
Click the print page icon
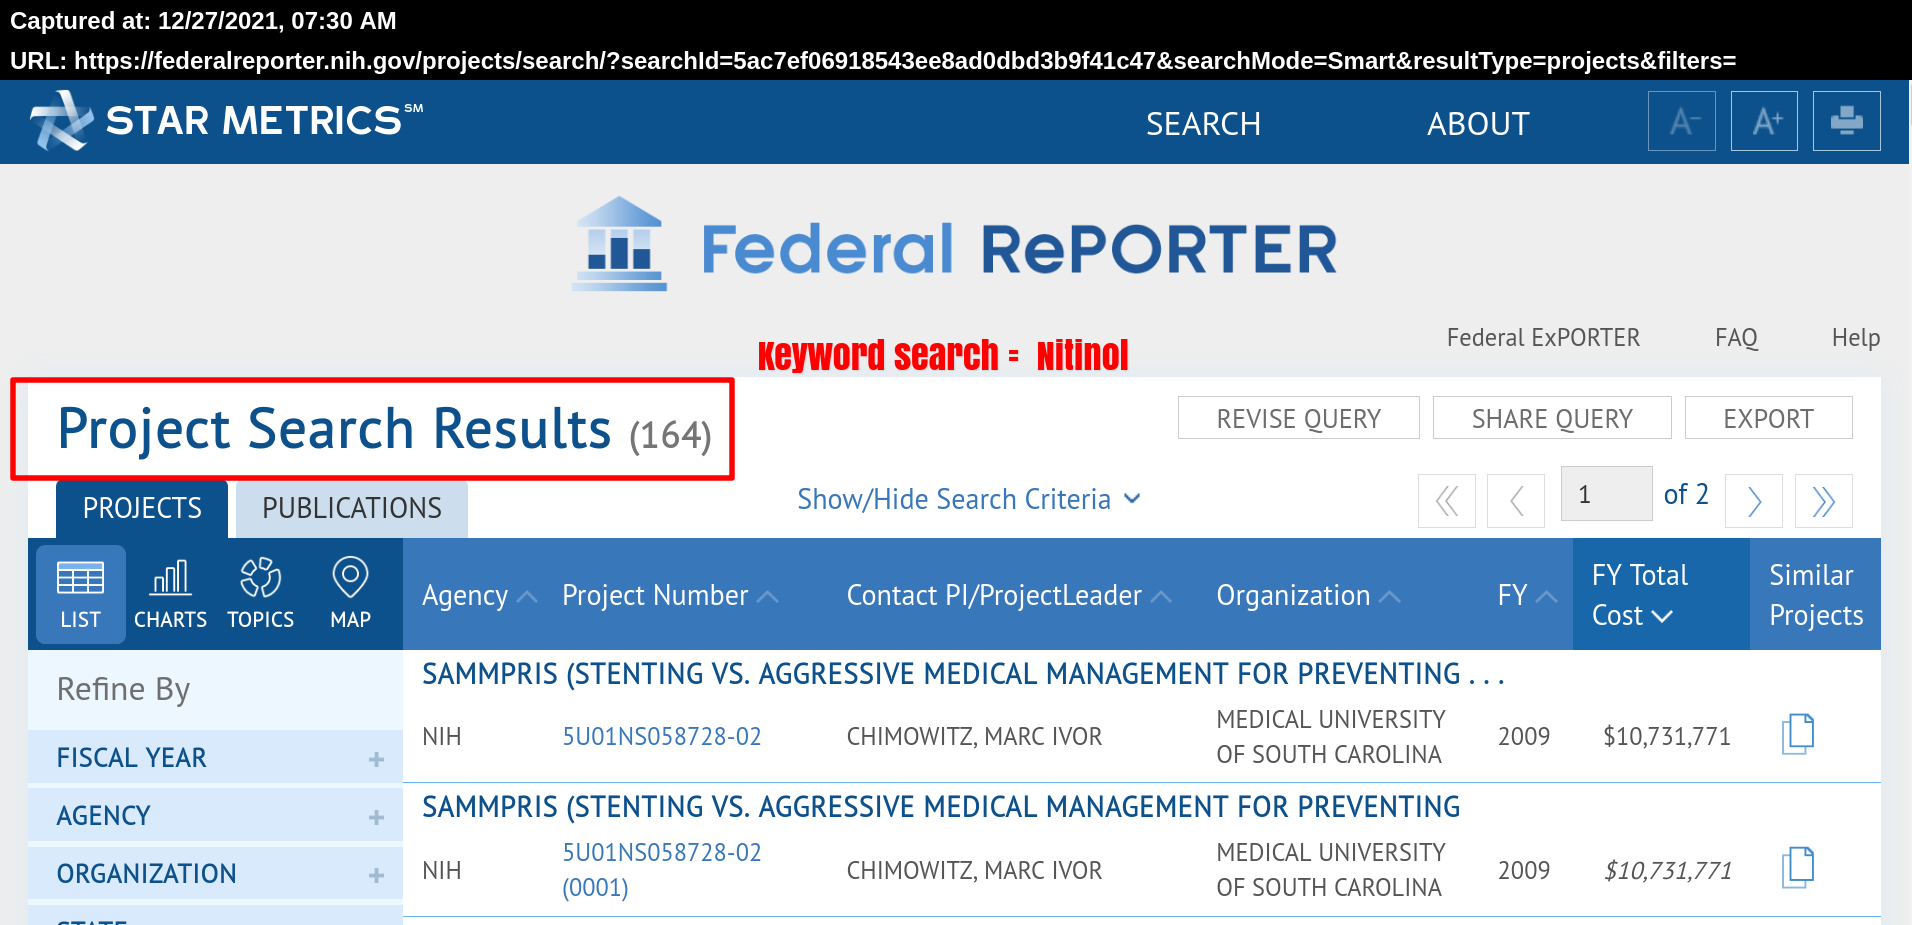(1847, 121)
